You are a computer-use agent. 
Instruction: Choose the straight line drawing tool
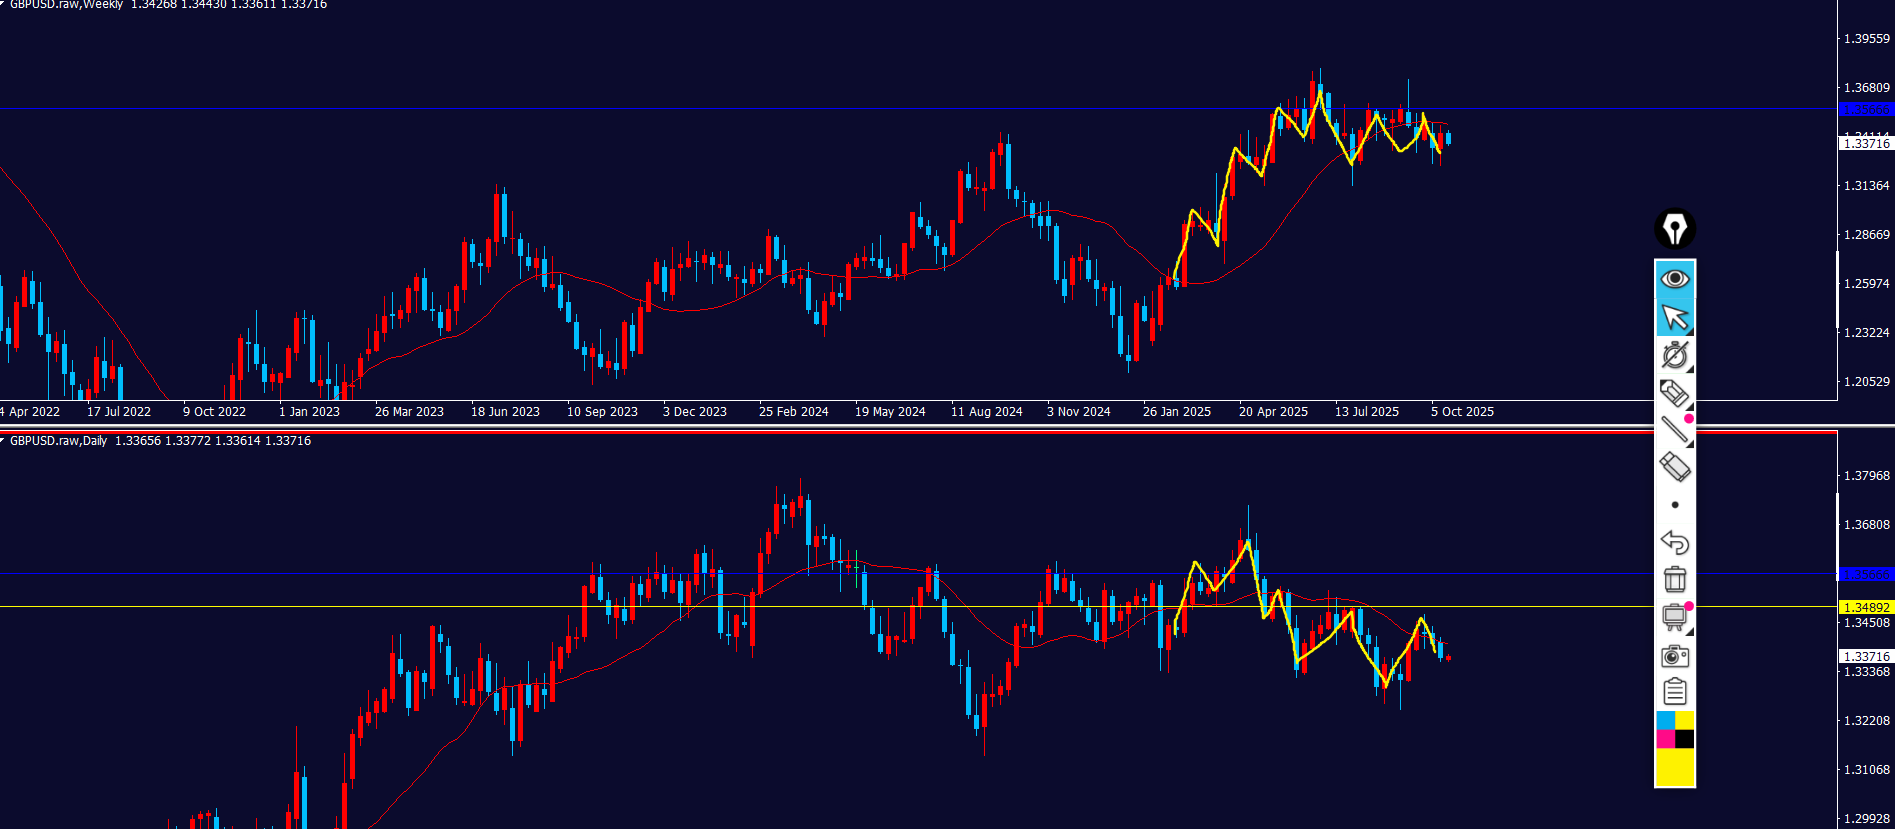point(1674,430)
